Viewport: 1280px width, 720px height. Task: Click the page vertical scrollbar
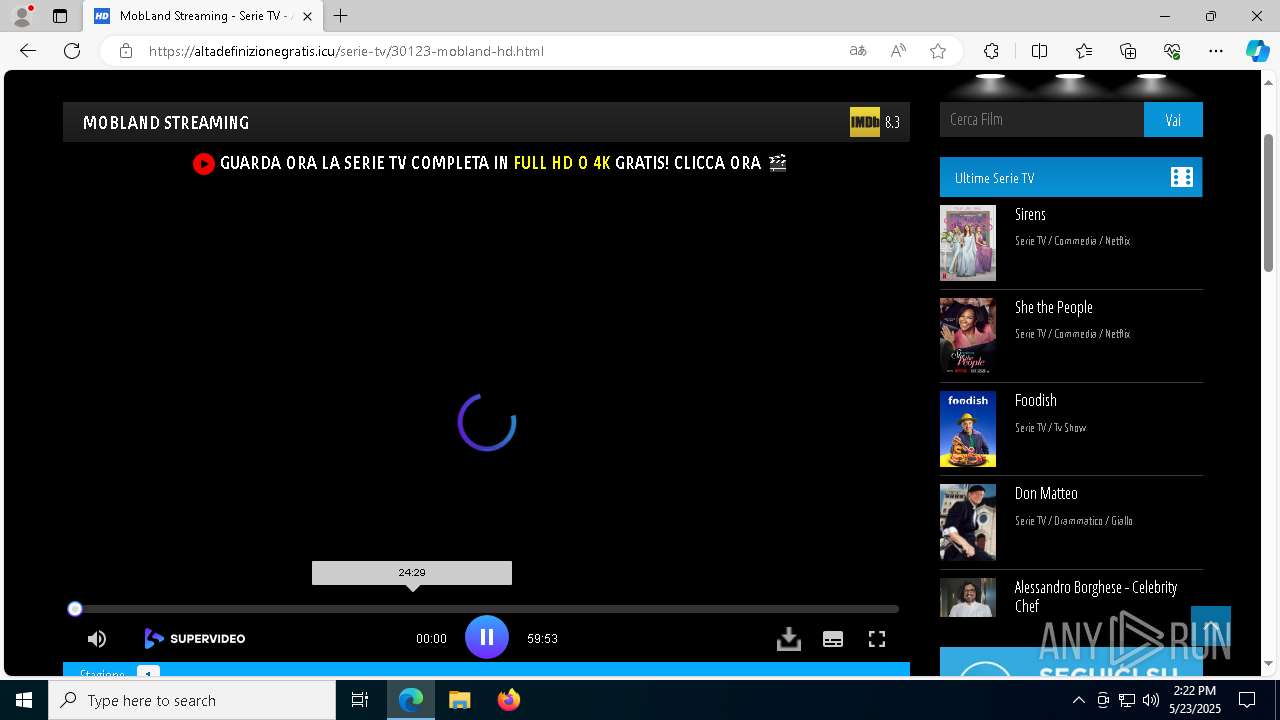click(x=1268, y=202)
